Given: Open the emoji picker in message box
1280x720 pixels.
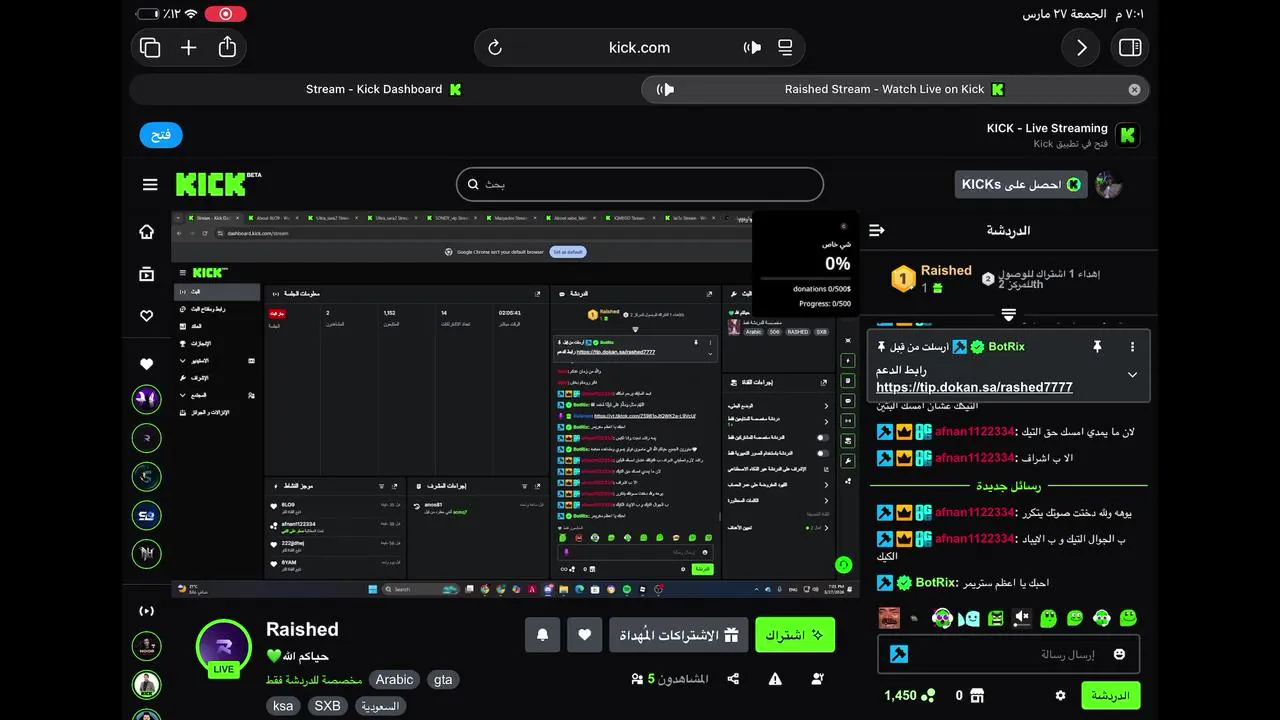Looking at the screenshot, I should 1119,654.
